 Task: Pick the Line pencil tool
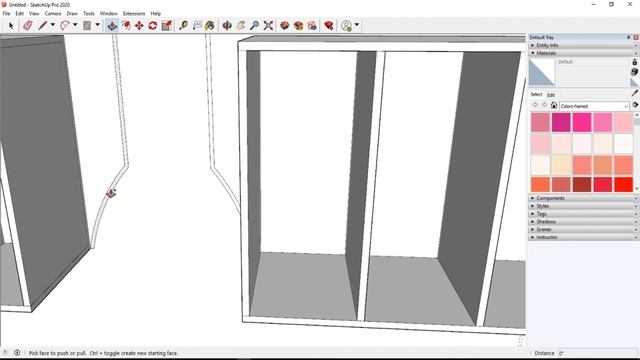[43, 26]
